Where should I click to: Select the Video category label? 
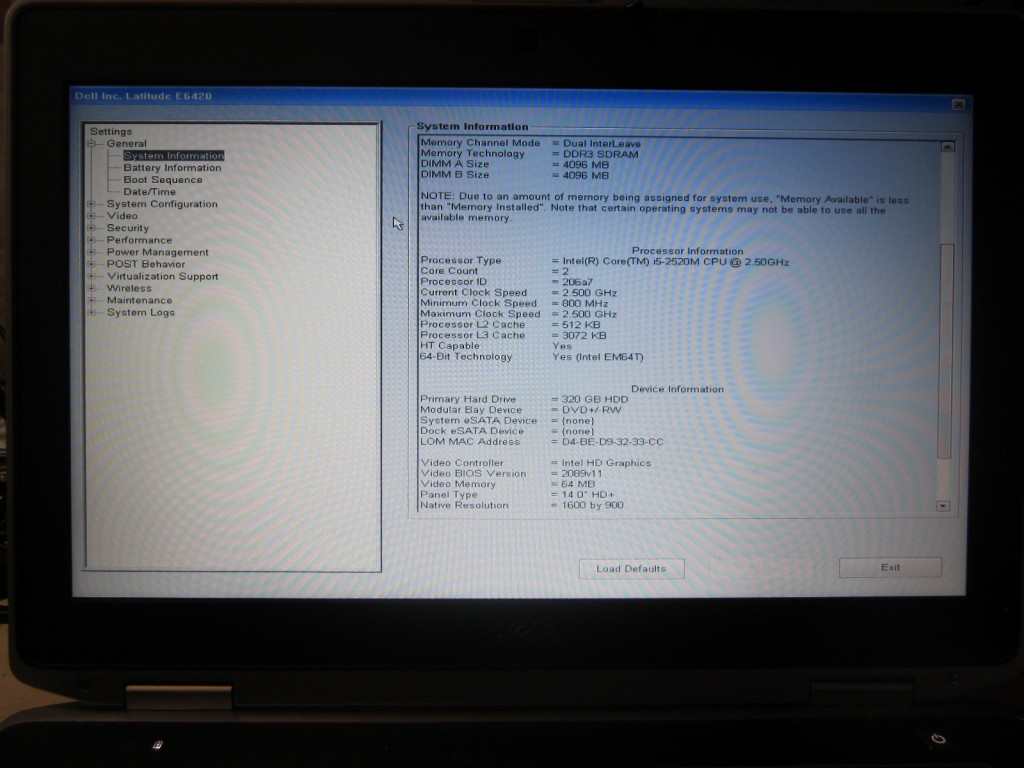click(x=122, y=216)
